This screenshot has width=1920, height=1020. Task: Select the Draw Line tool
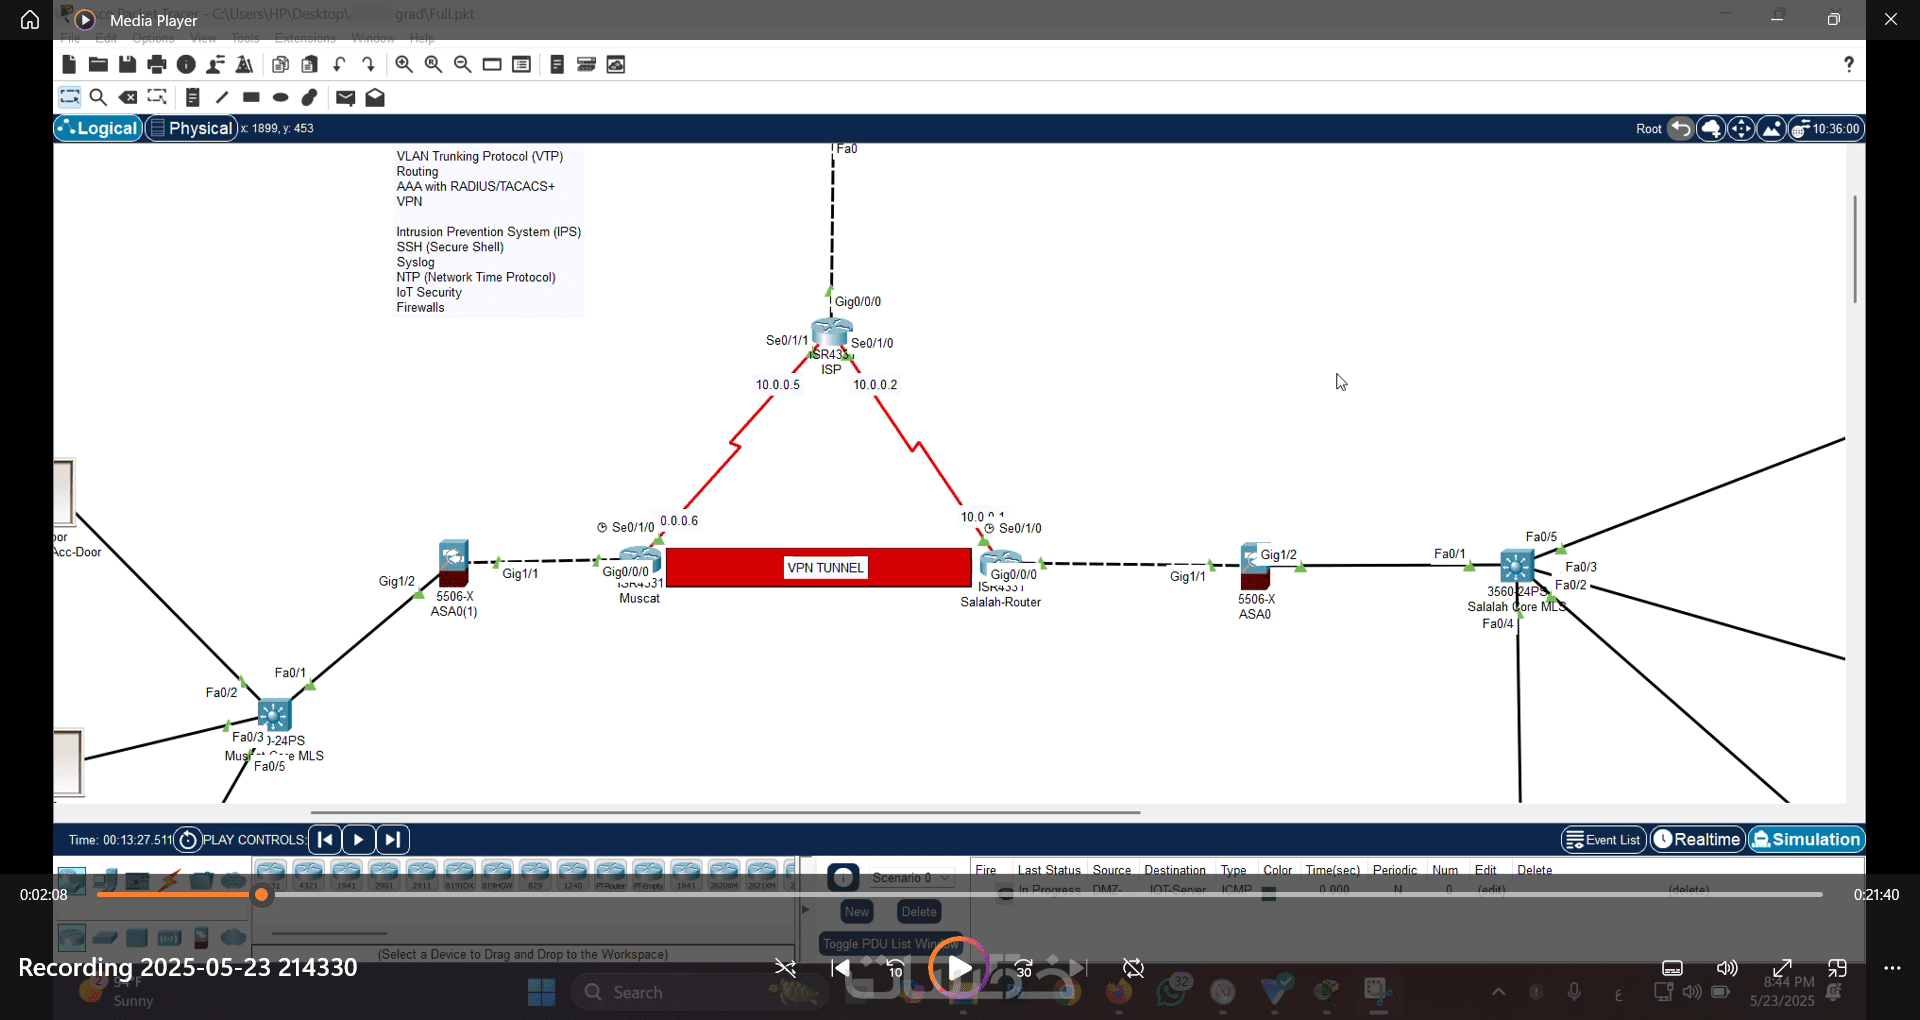point(222,97)
